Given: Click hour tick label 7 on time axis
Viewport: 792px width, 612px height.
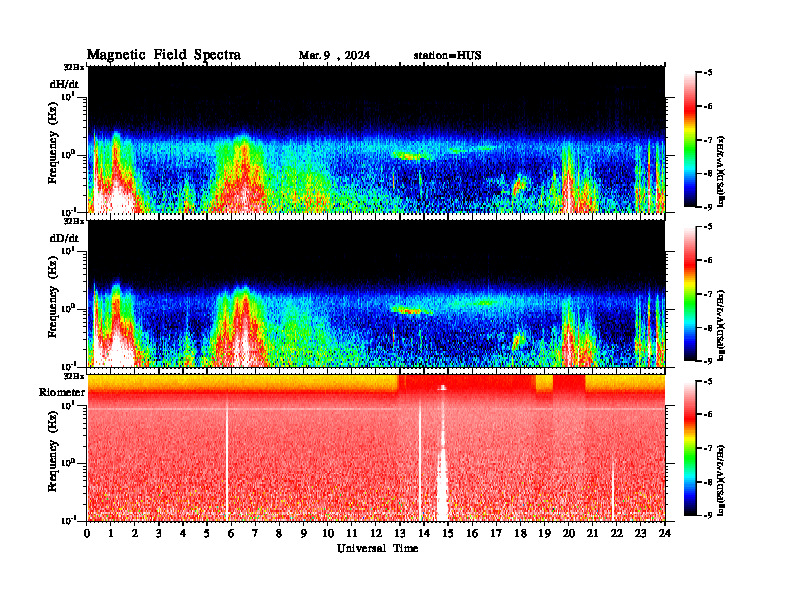Looking at the screenshot, I should pos(256,533).
